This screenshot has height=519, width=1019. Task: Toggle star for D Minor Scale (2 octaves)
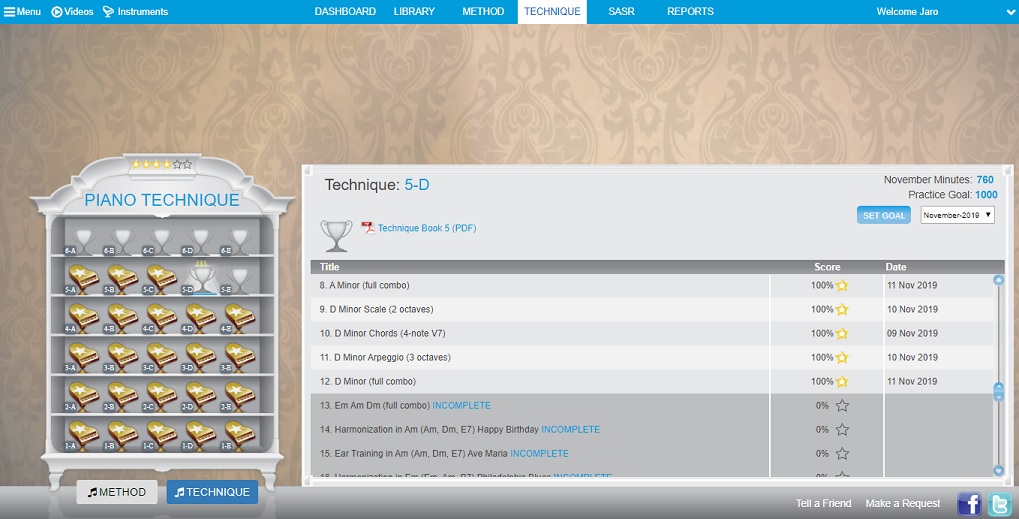(x=842, y=309)
